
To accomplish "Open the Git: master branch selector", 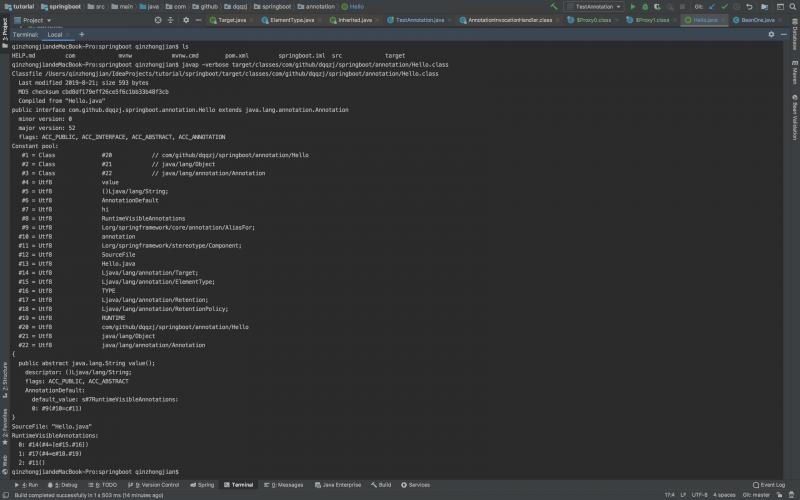I will 756,495.
